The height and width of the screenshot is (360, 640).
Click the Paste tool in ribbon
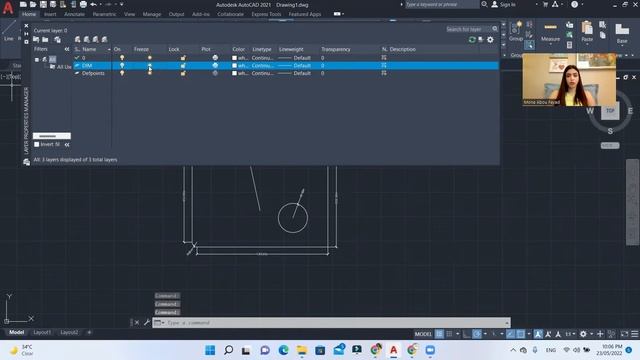pyautogui.click(x=587, y=32)
